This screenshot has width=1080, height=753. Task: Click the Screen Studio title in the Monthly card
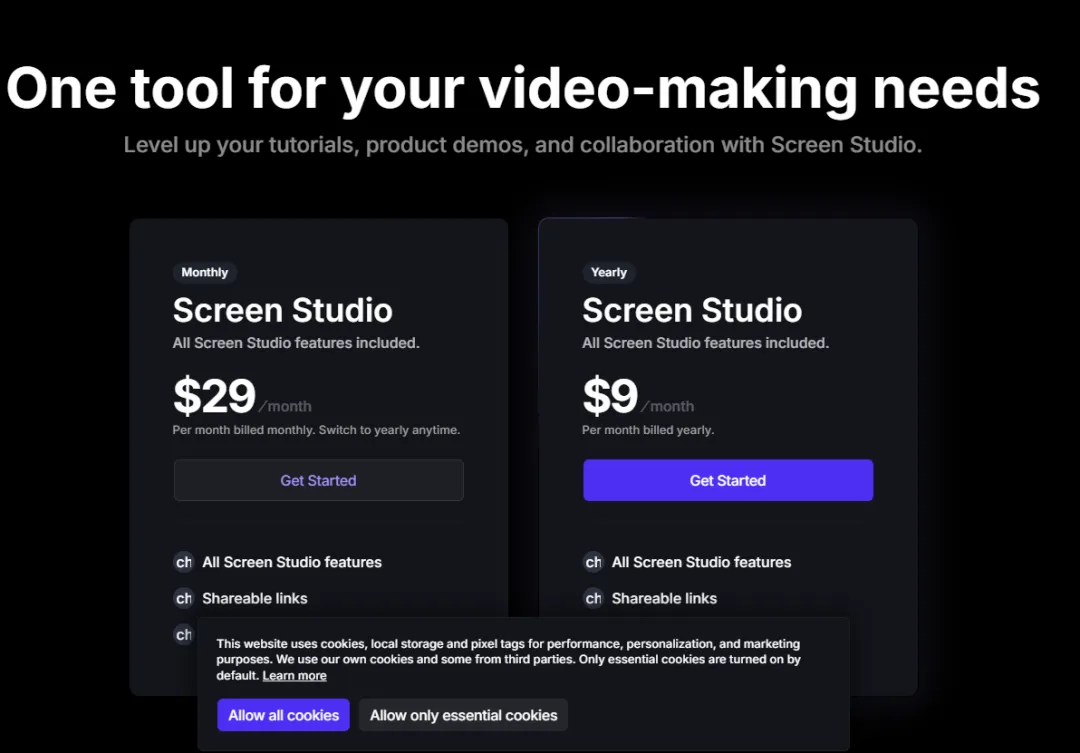(282, 310)
